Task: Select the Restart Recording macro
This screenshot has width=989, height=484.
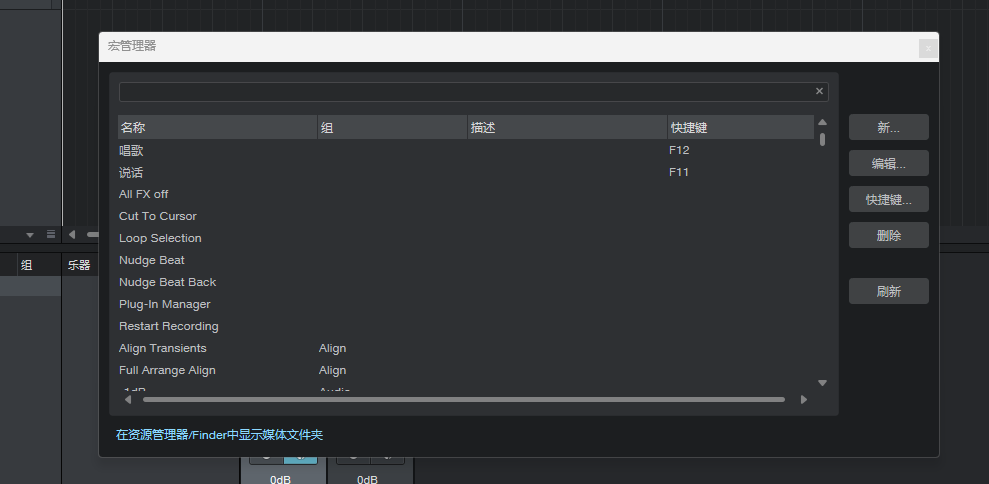Action: coord(465,326)
